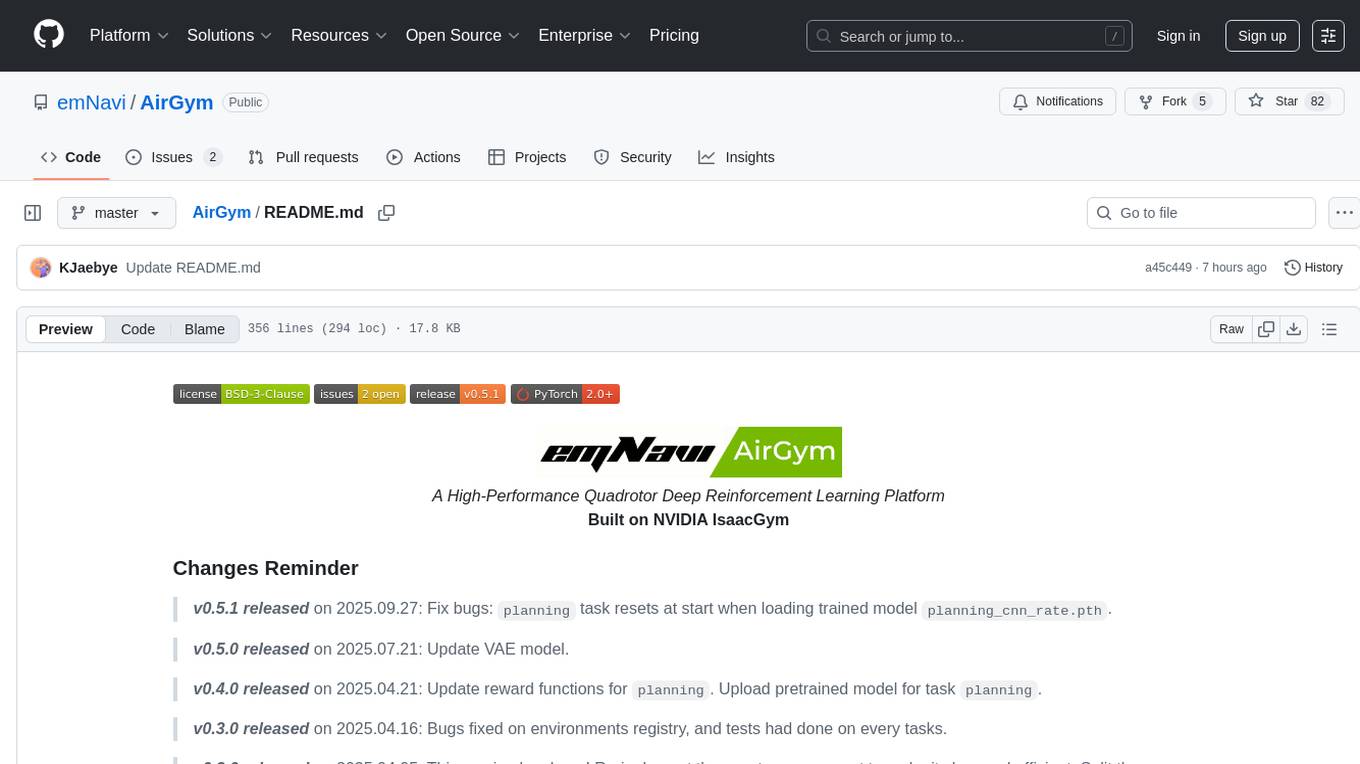Open the more file actions menu
1360x764 pixels.
click(x=1345, y=213)
